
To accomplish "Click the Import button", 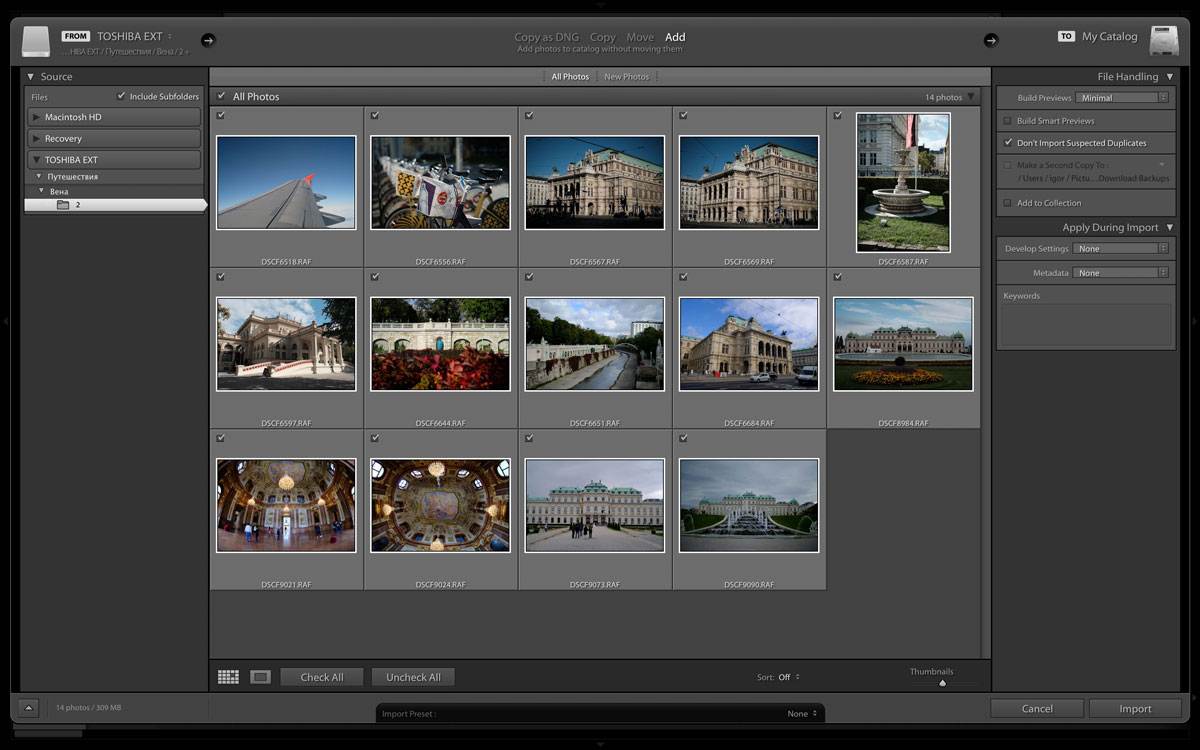I will (x=1135, y=708).
